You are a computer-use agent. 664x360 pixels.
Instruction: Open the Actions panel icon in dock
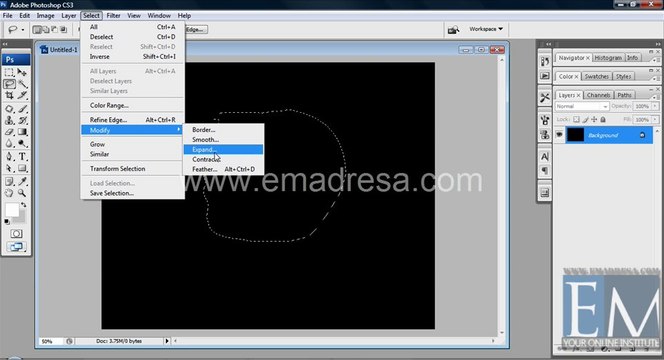tap(545, 76)
